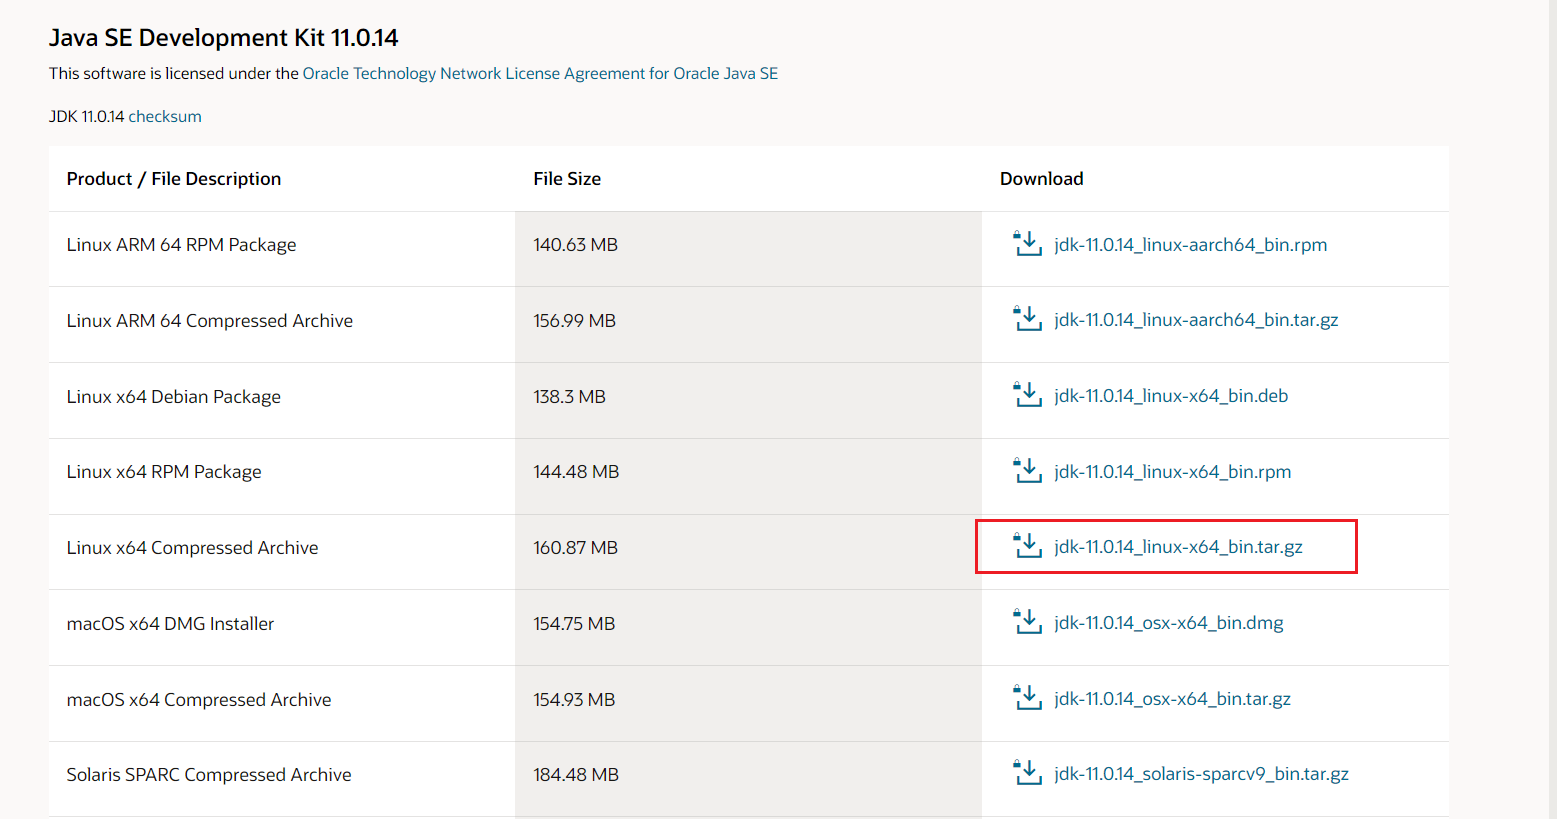Click download icon beside jdk-11.0.14_osx-x64_bin.tar.gz
The image size is (1557, 819).
click(x=1027, y=697)
